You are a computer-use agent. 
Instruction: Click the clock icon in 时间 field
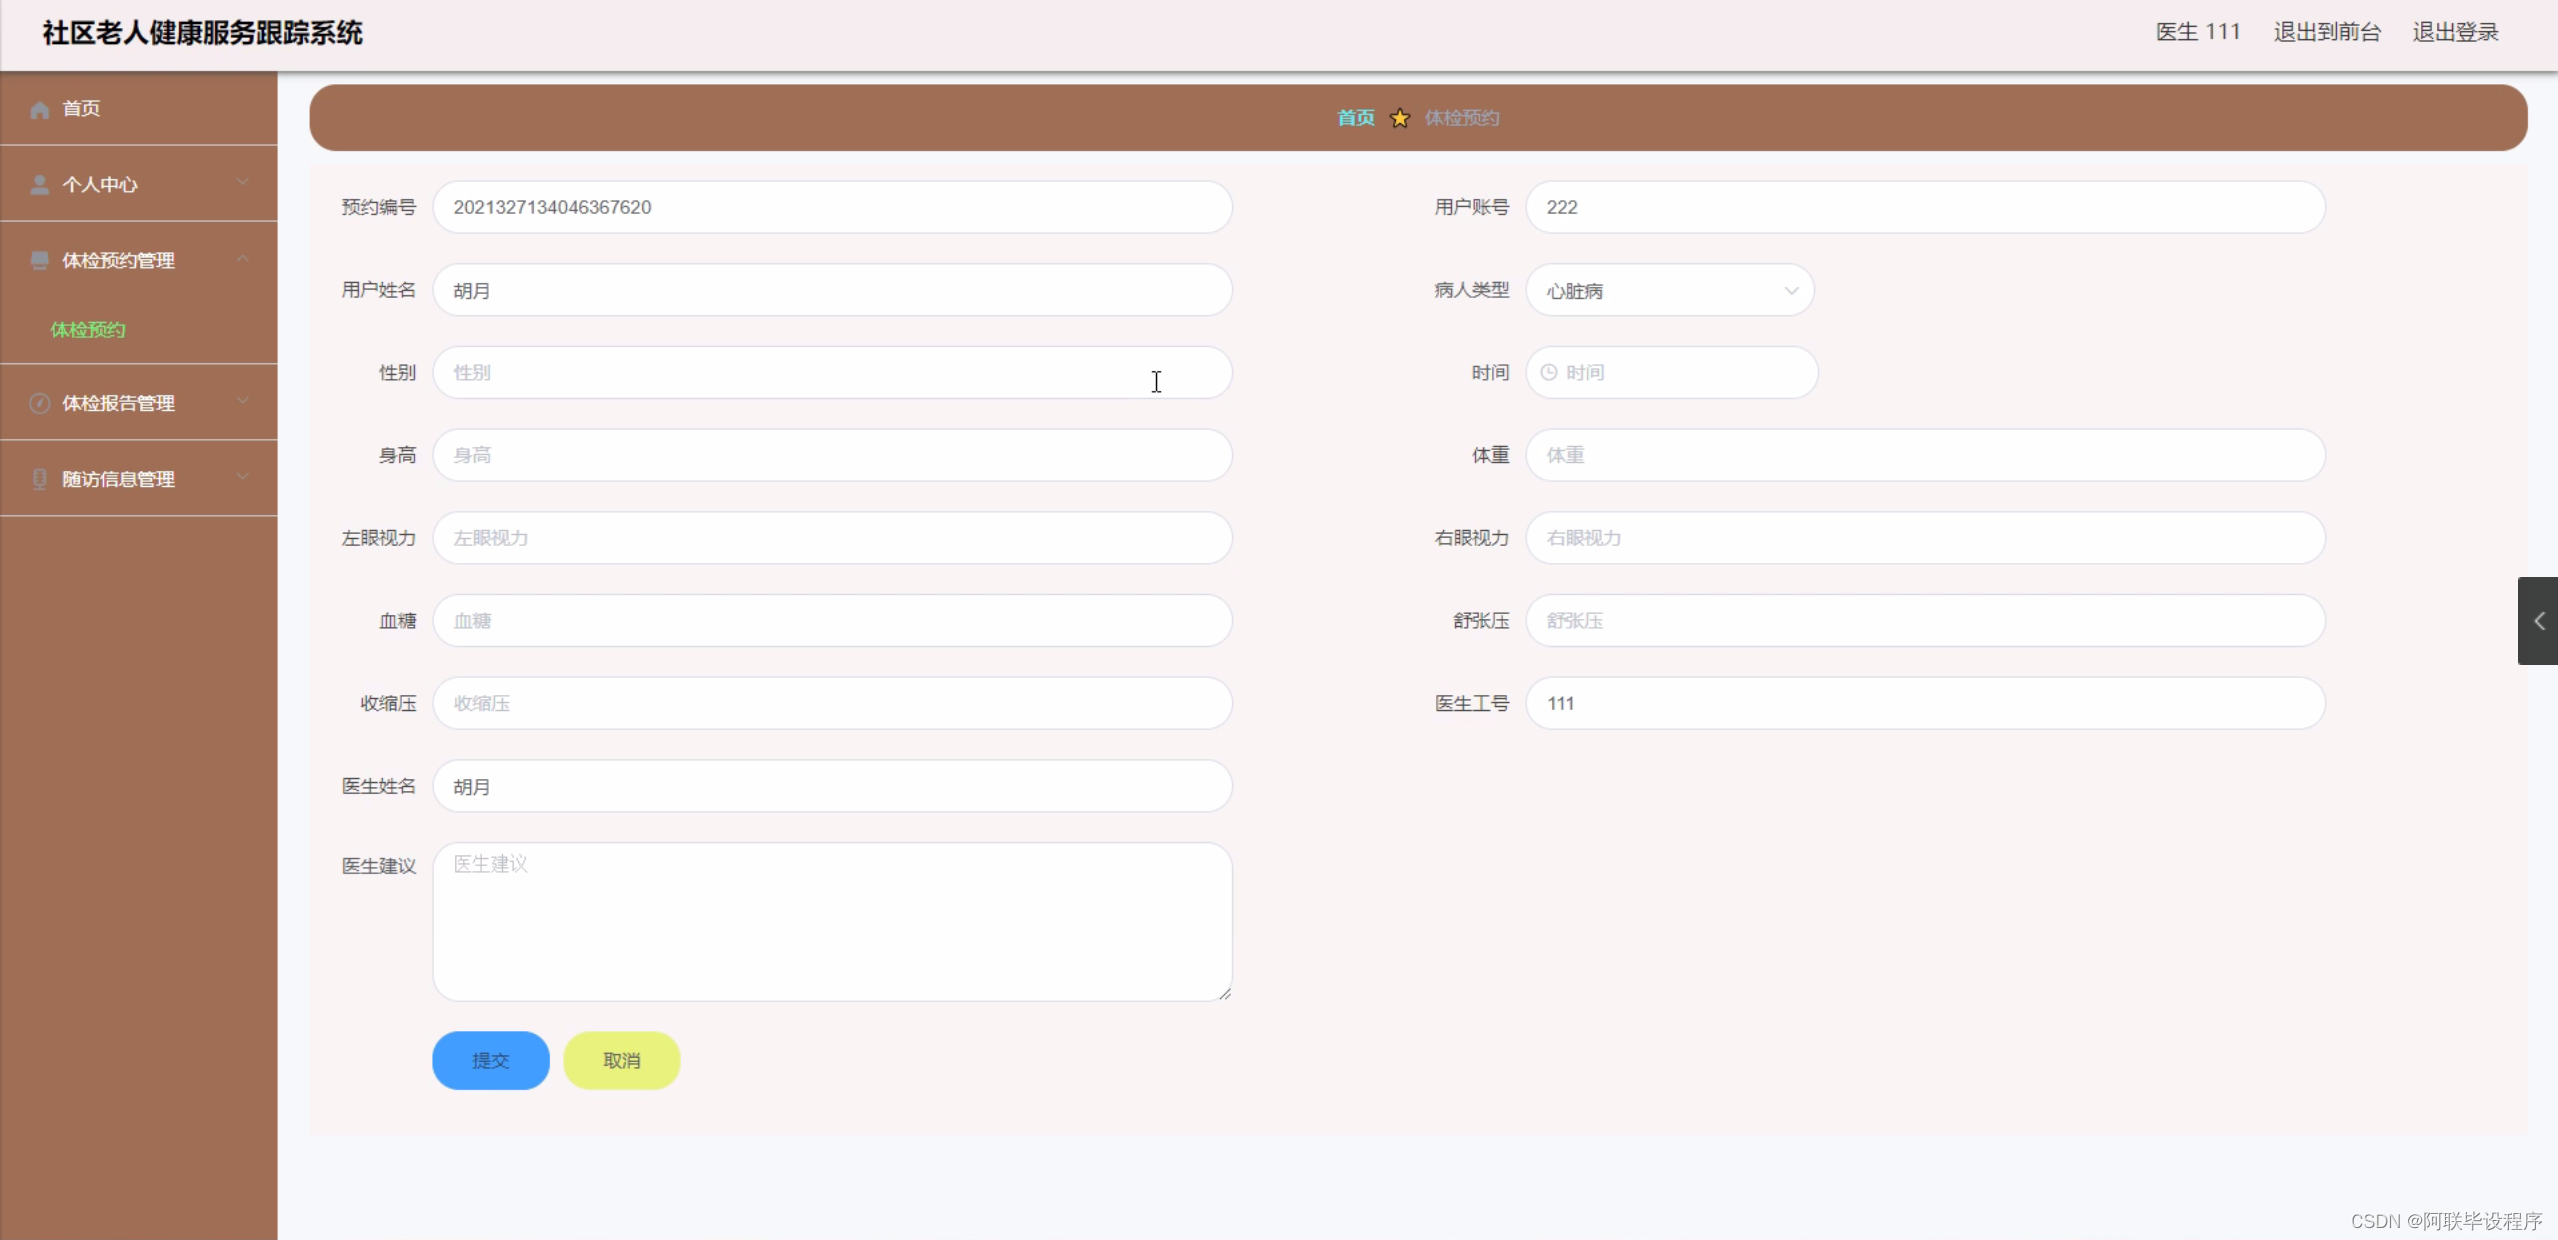coord(1548,372)
